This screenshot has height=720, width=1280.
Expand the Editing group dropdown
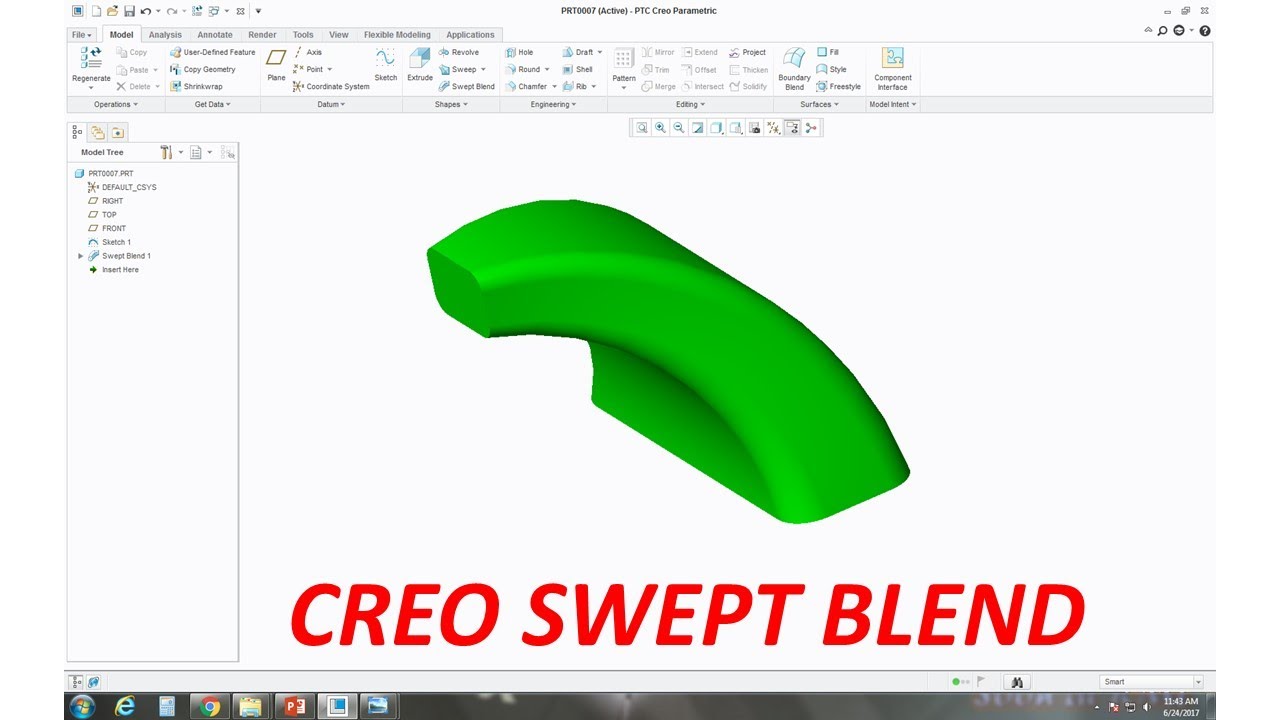click(690, 104)
